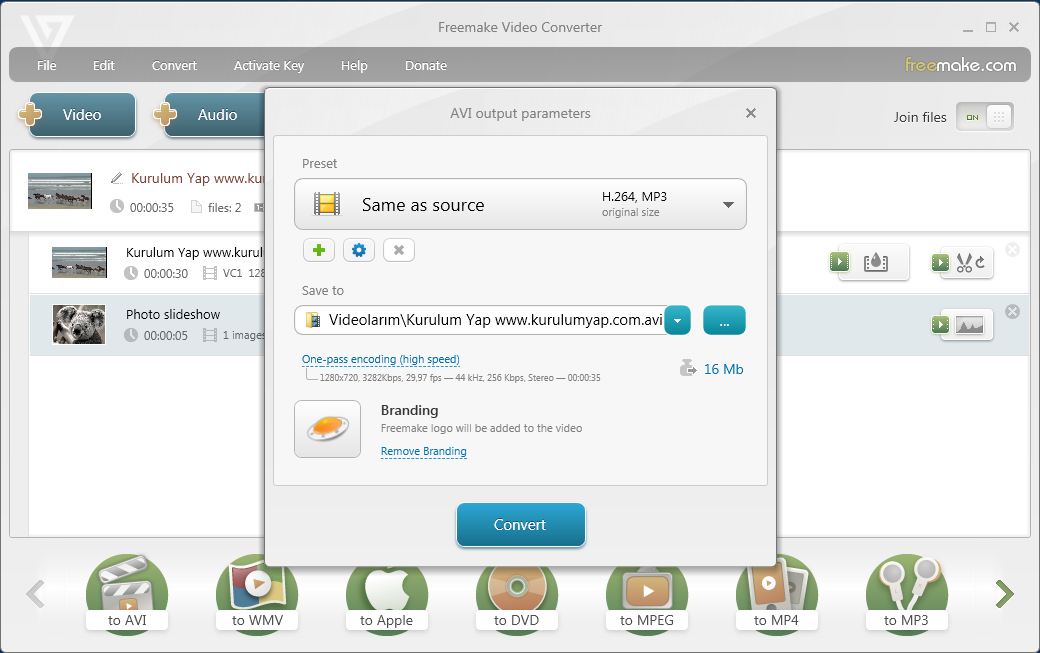The width and height of the screenshot is (1040, 653).
Task: Browse for output folder with ellipsis button
Action: pos(724,320)
